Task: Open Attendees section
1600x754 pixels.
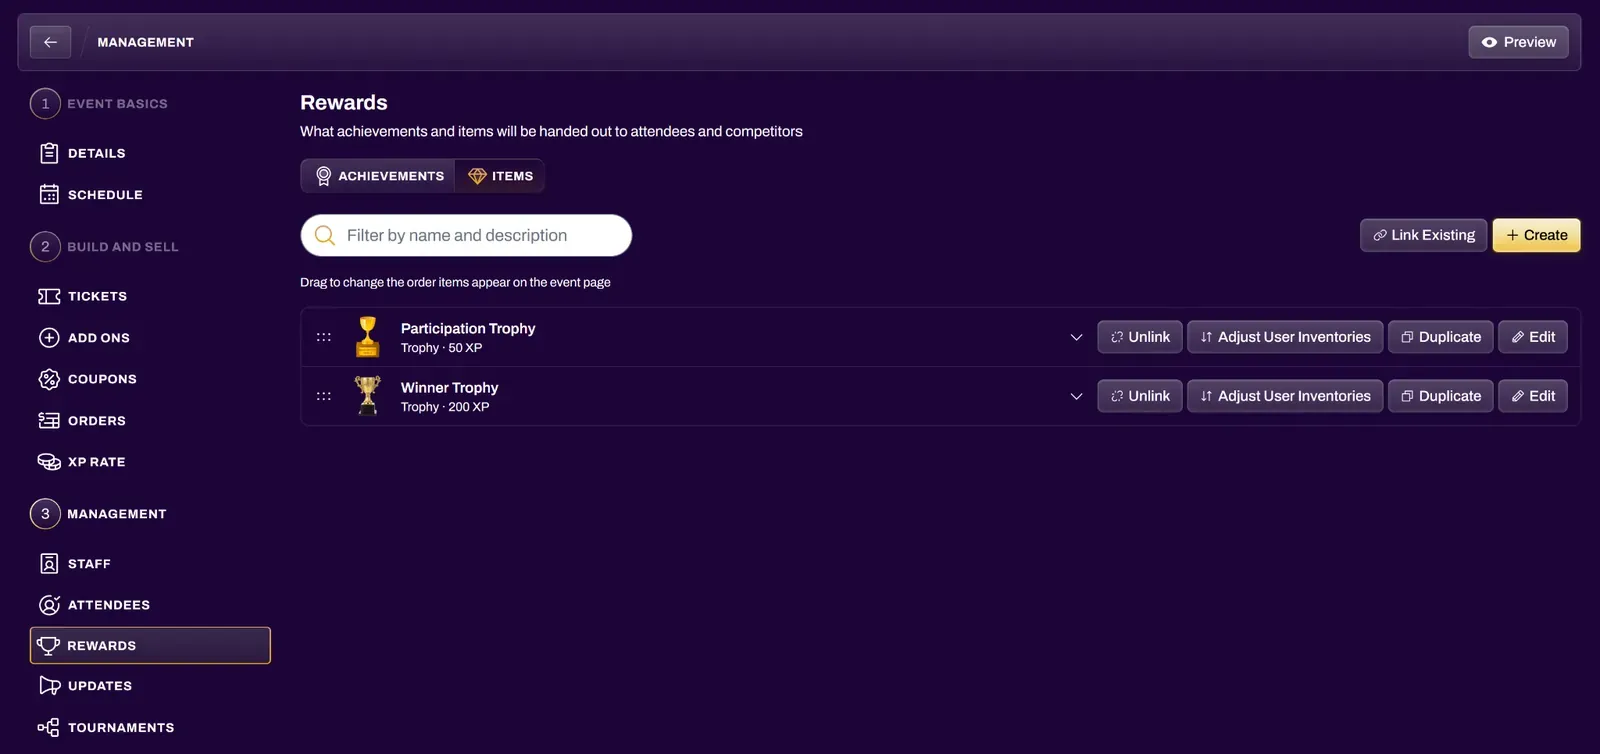Action: click(x=95, y=605)
